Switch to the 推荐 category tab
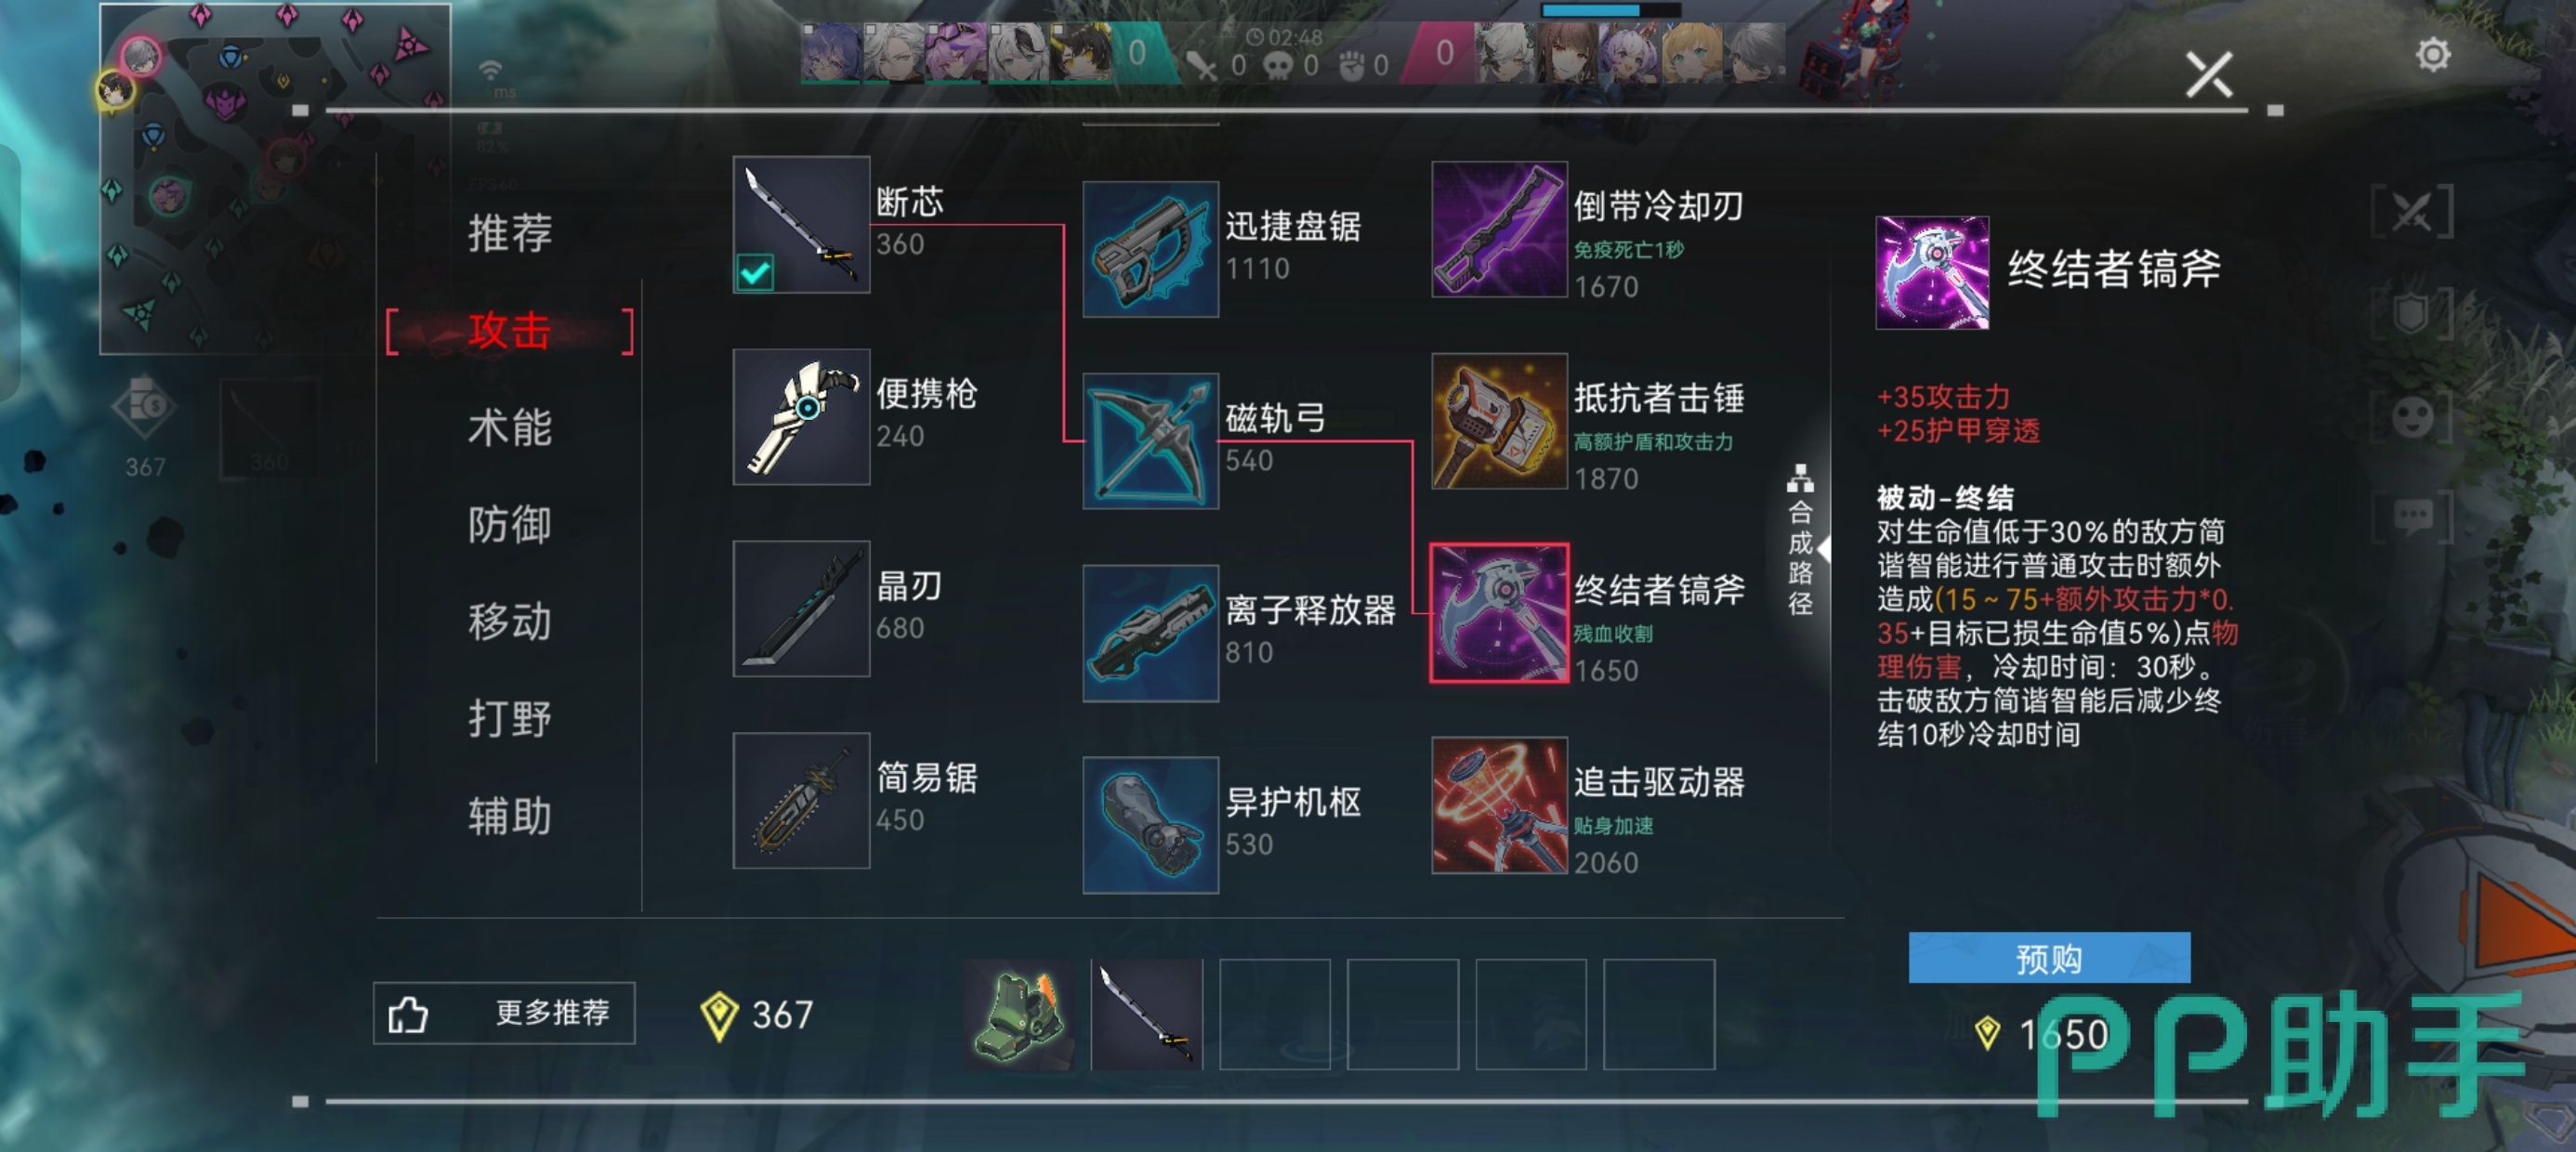The width and height of the screenshot is (2576, 1152). [x=510, y=233]
